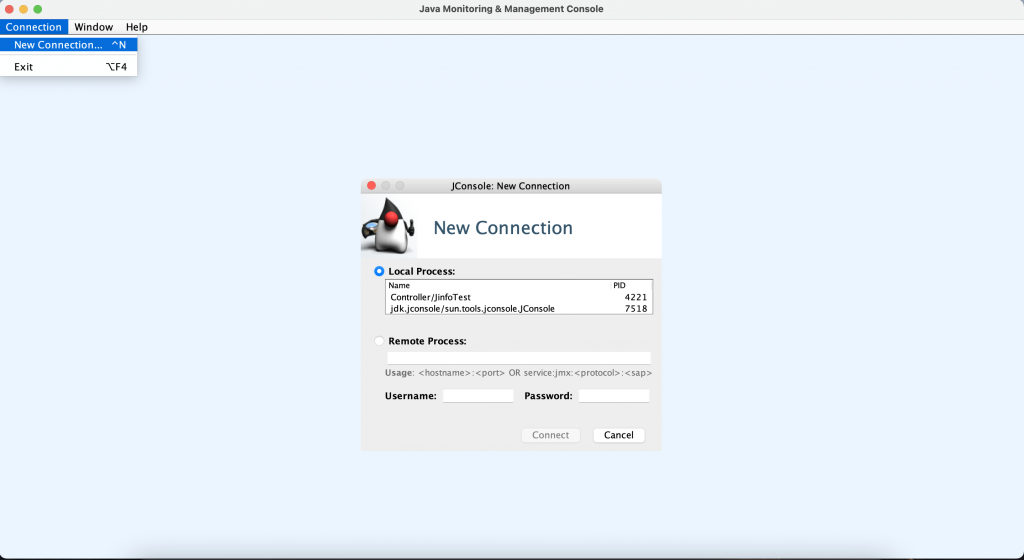Select the Remote Process radio button

[379, 341]
